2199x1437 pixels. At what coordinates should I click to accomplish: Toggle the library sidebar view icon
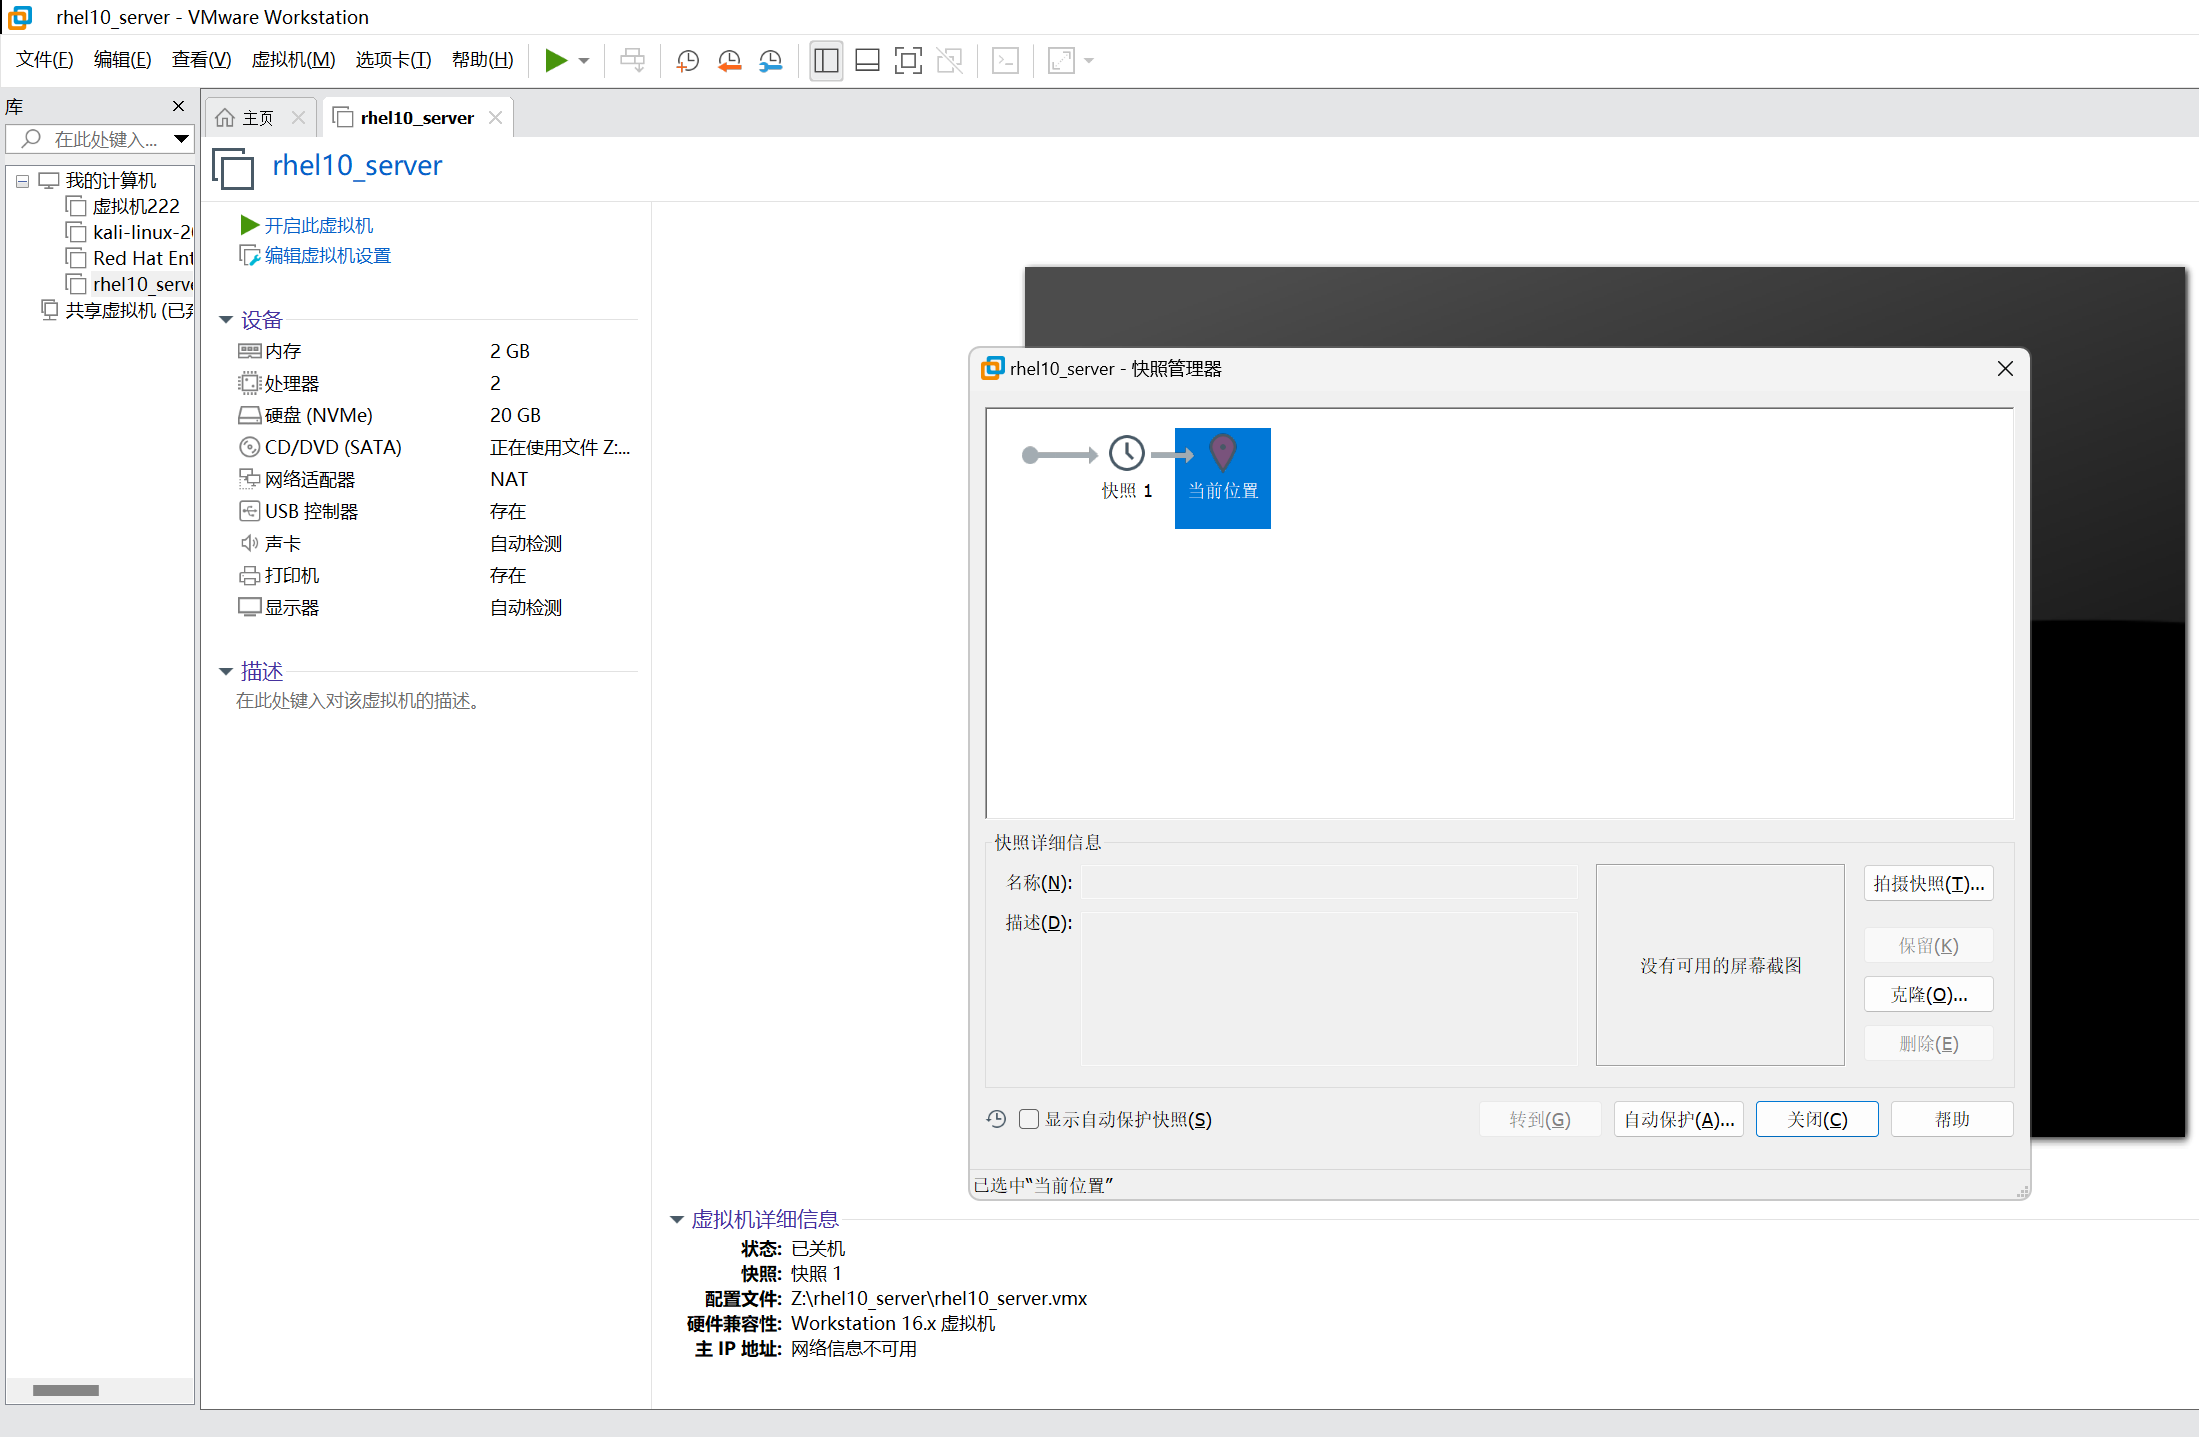[x=826, y=61]
